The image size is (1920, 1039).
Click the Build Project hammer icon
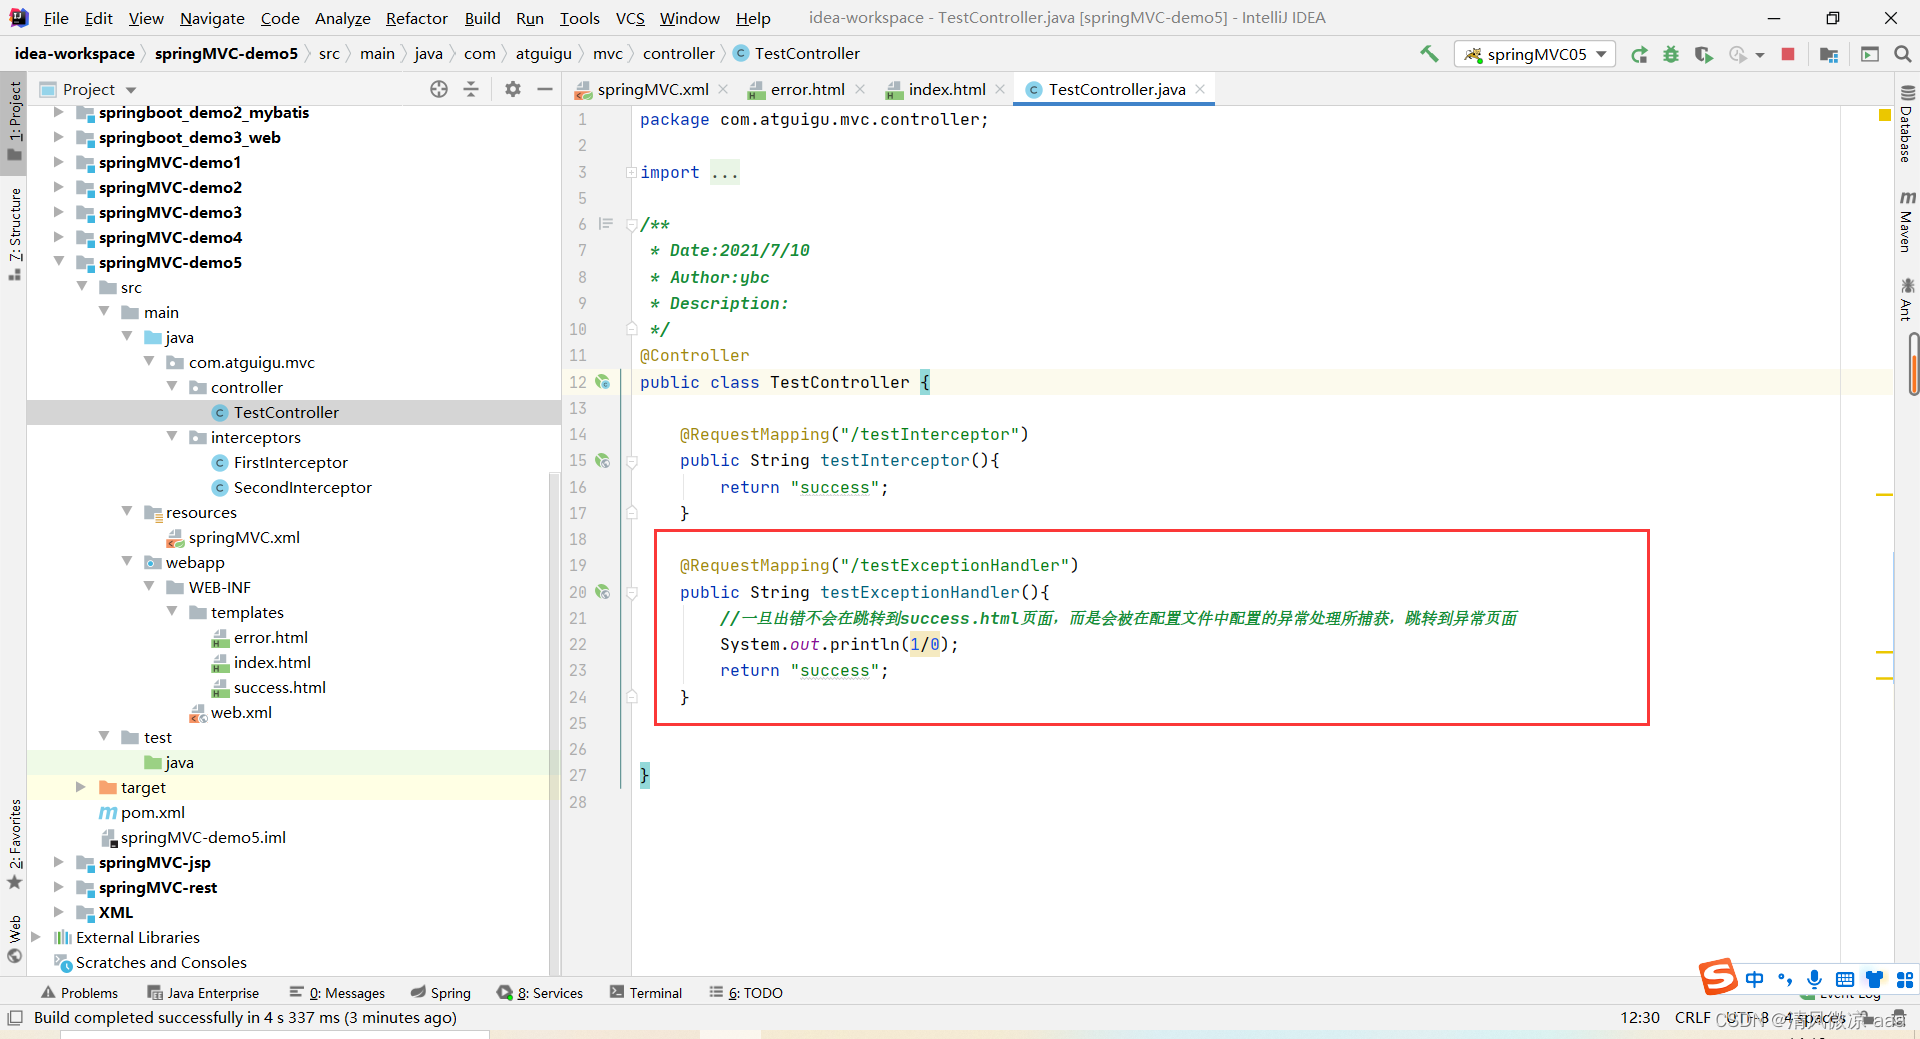click(x=1429, y=54)
